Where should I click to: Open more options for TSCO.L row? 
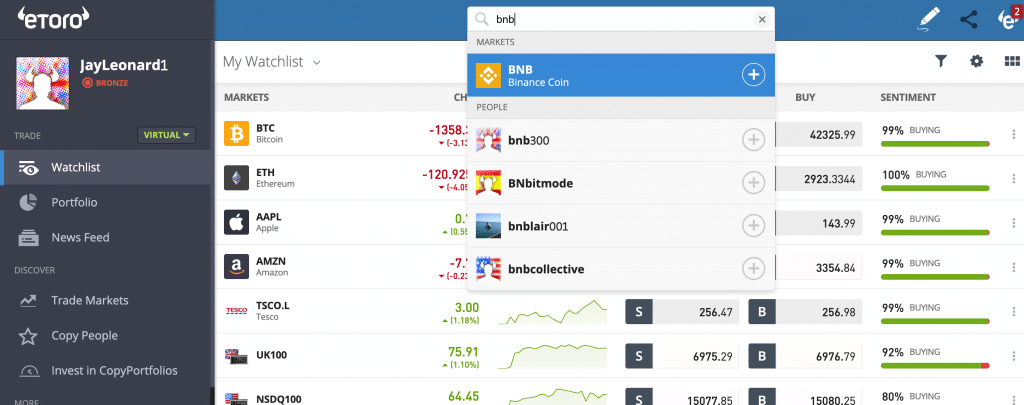tap(1014, 312)
